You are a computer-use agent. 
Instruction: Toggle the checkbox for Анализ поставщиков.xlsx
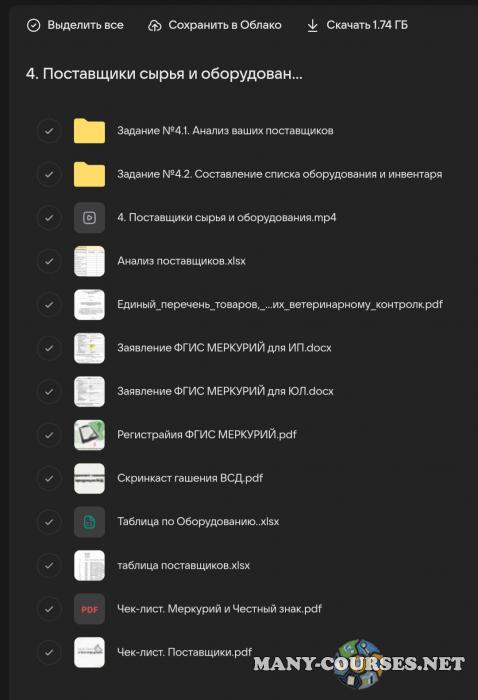pyautogui.click(x=49, y=261)
